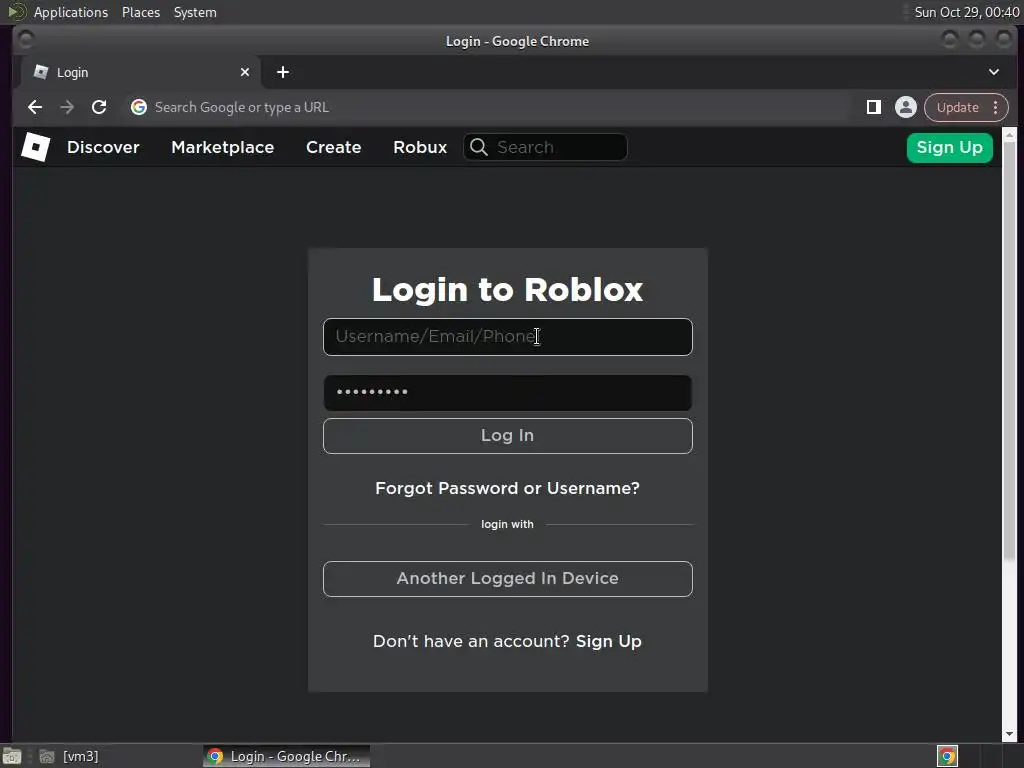Open Discover in Roblox navigation
1024x768 pixels.
pos(103,147)
